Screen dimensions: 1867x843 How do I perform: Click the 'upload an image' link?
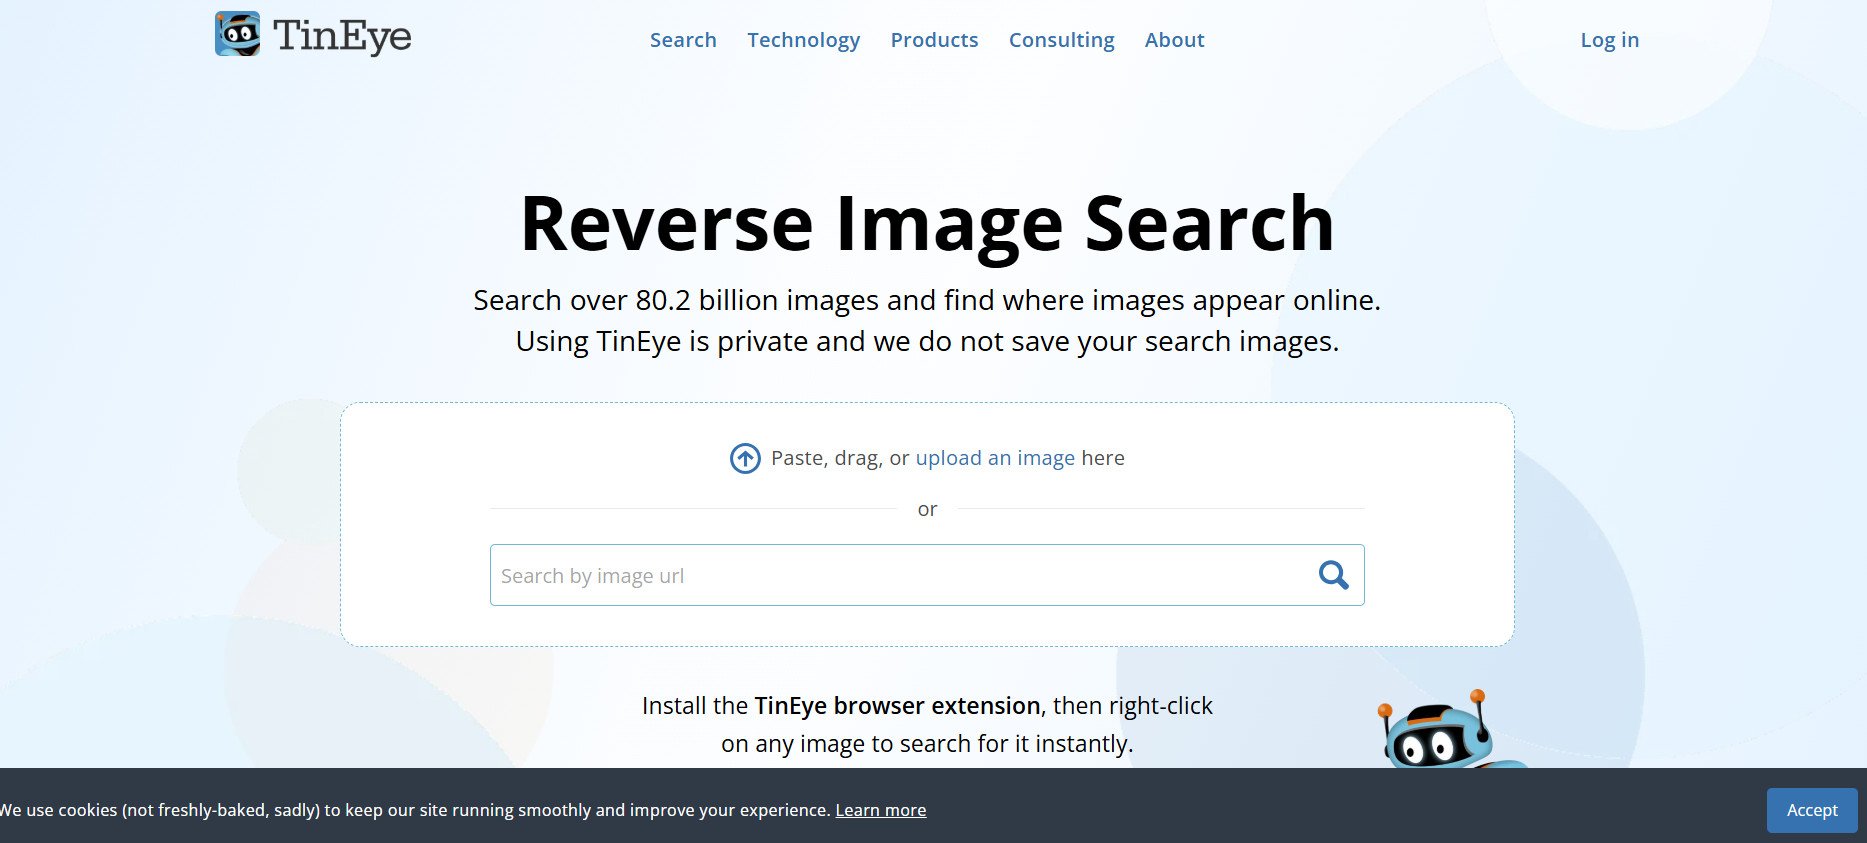click(995, 458)
